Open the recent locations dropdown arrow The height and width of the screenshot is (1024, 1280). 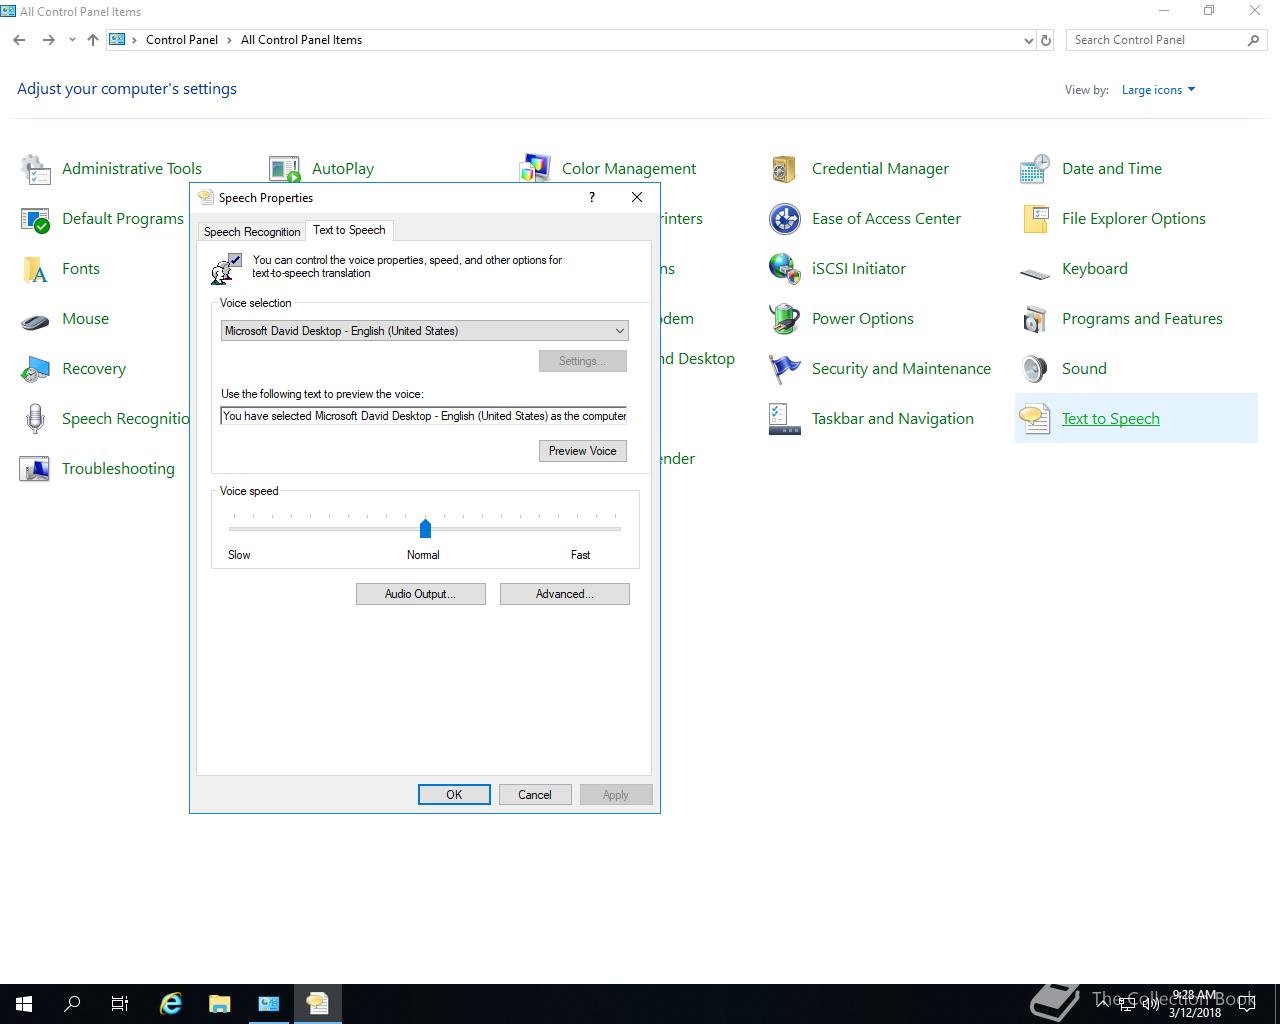[x=72, y=40]
